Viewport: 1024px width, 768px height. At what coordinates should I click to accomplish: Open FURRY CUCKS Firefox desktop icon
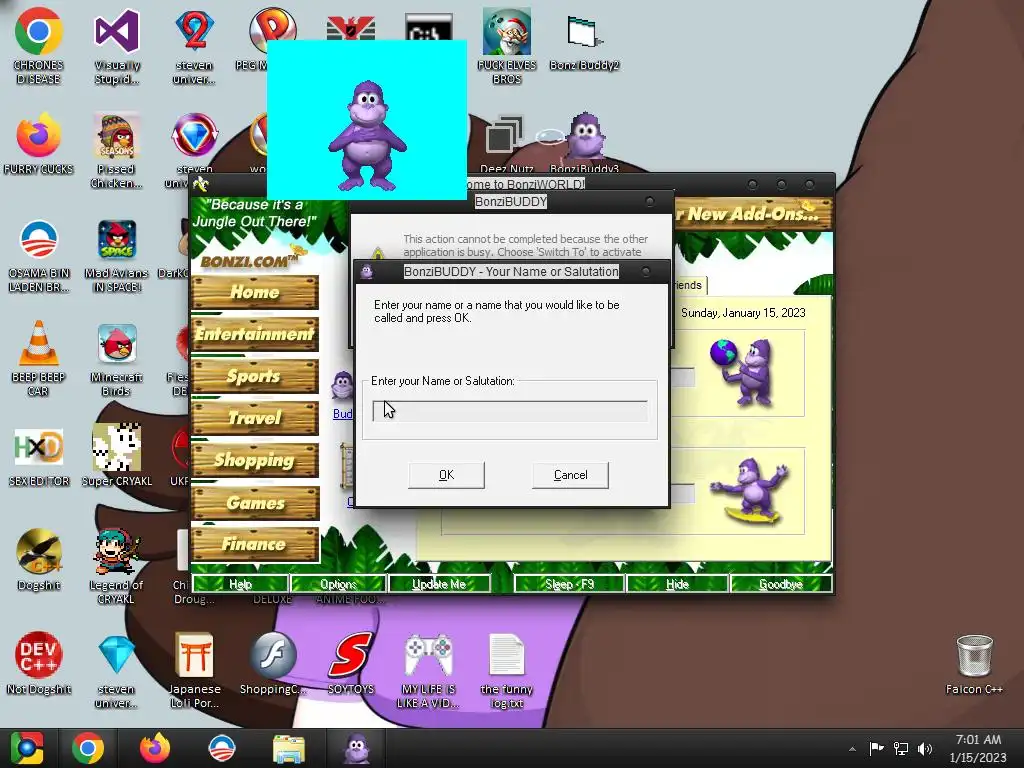pos(39,144)
